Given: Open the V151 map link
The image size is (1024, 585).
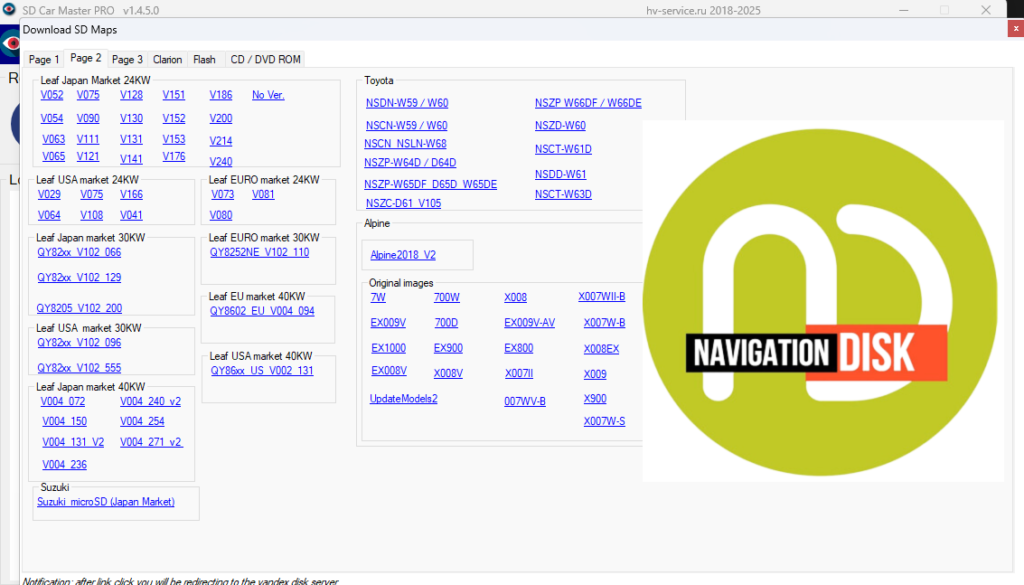Looking at the screenshot, I should (174, 95).
